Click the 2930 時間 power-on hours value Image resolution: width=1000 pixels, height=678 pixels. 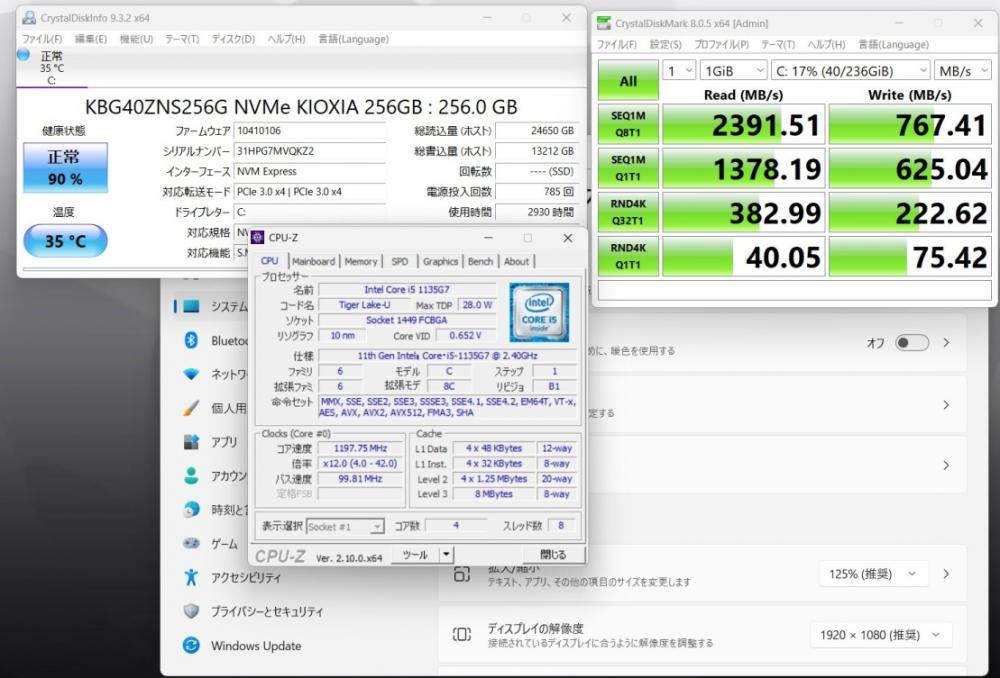(x=537, y=212)
